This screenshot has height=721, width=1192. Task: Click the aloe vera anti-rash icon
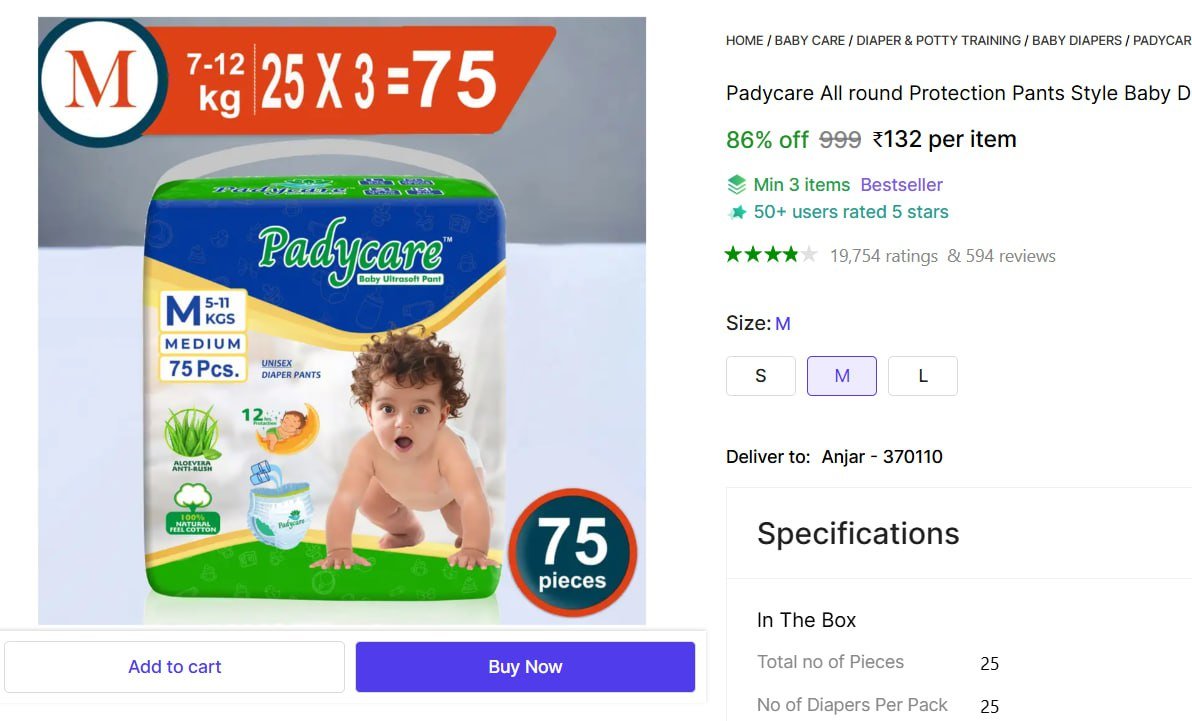192,439
